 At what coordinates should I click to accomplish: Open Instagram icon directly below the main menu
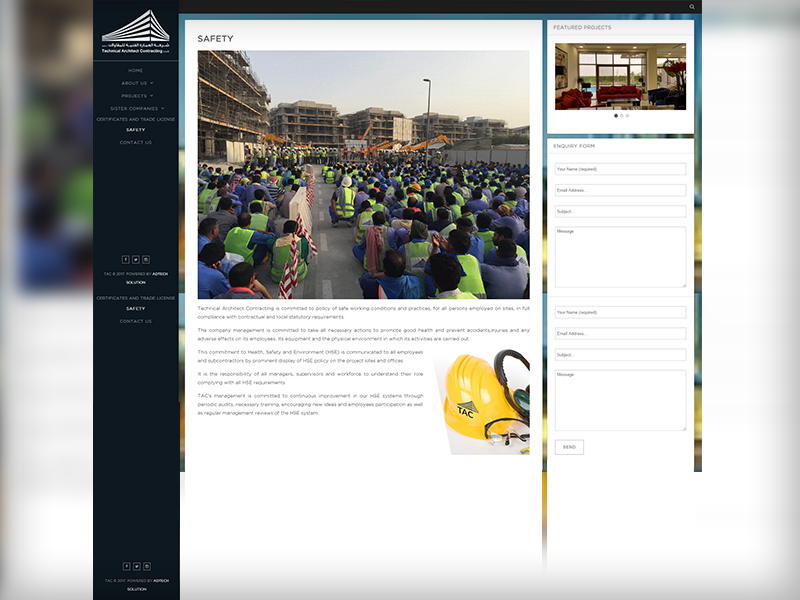click(146, 259)
